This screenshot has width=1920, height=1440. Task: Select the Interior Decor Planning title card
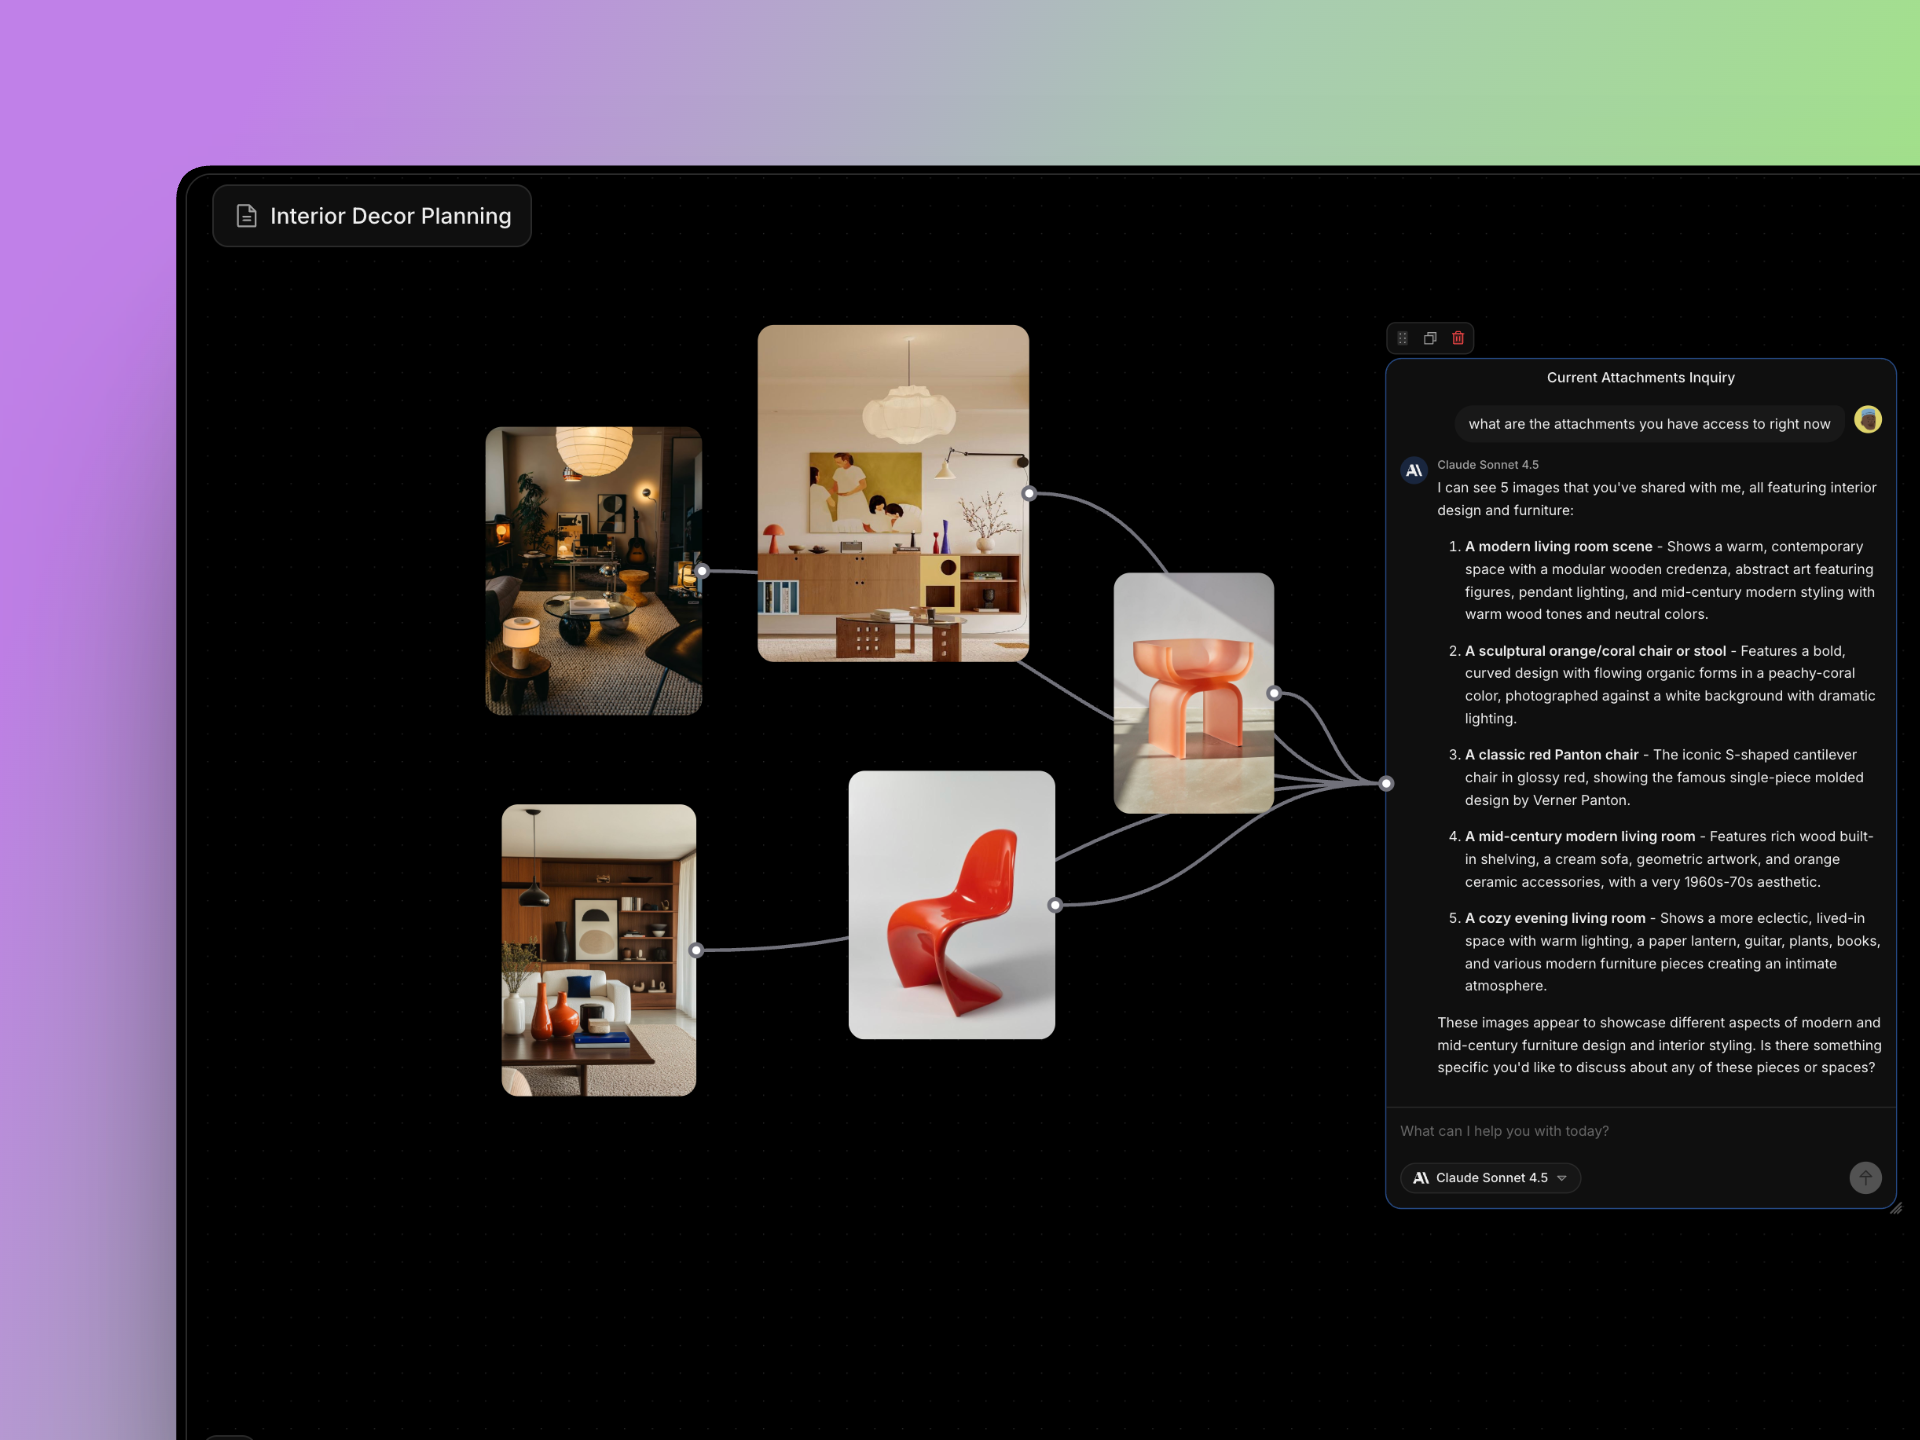pyautogui.click(x=372, y=215)
